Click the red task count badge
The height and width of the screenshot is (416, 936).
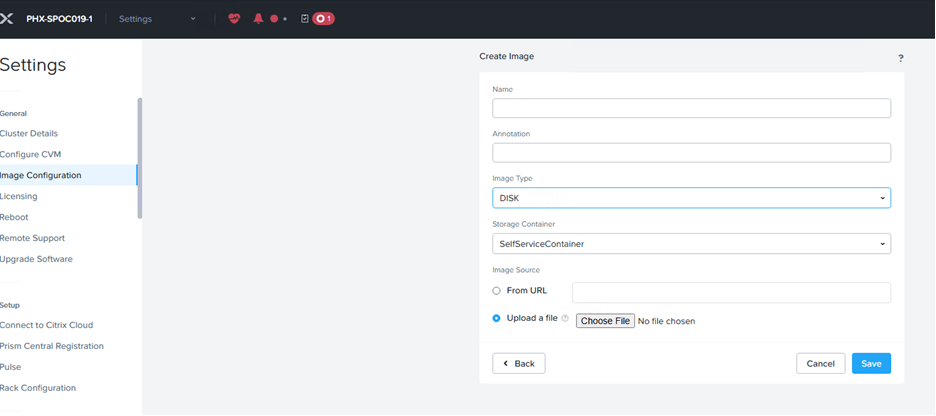[x=324, y=19]
